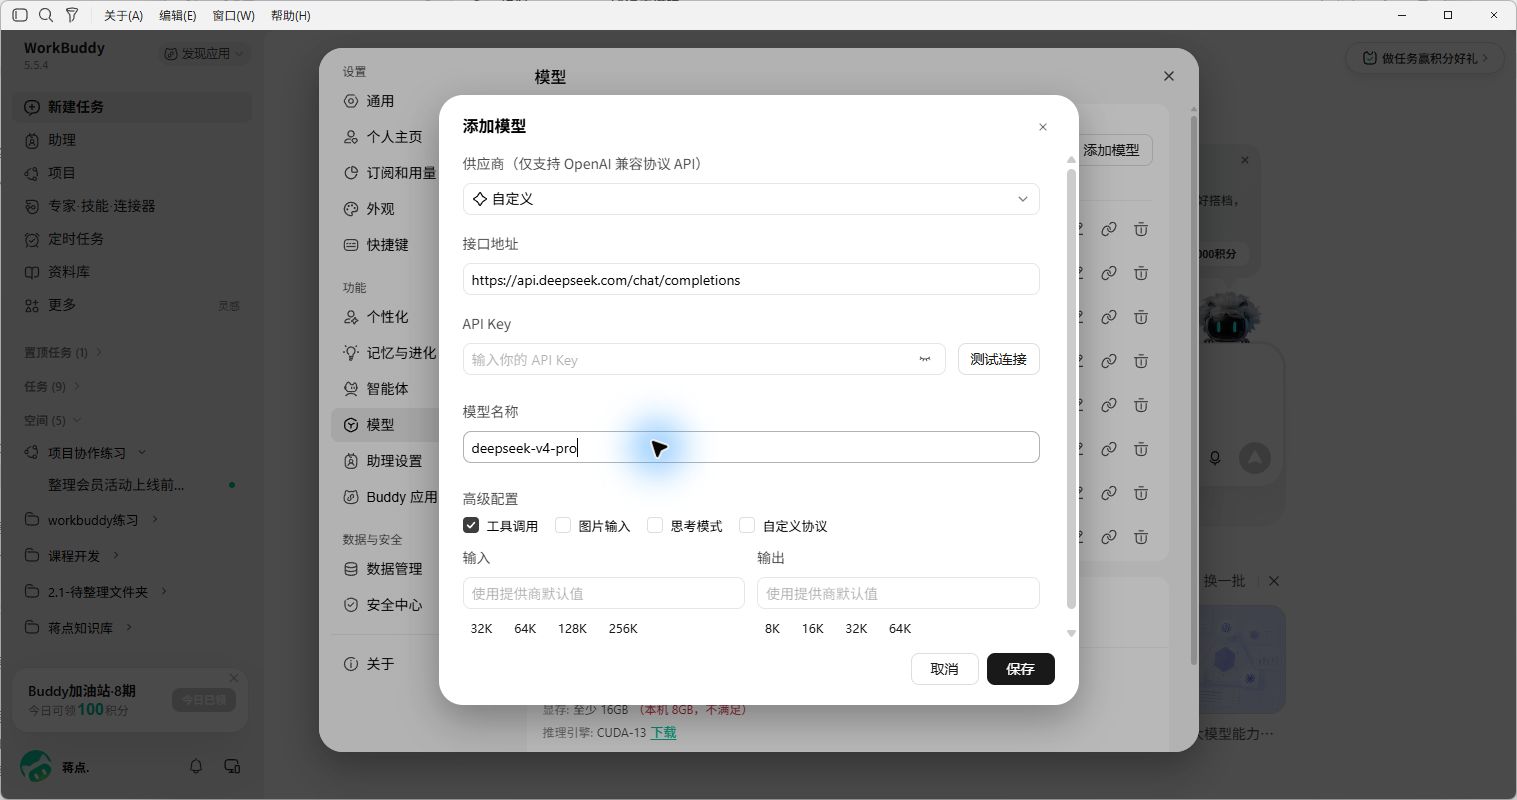Screen dimensions: 1517x800
Task: Click the 接口地址 URL input field
Action: [x=751, y=279]
